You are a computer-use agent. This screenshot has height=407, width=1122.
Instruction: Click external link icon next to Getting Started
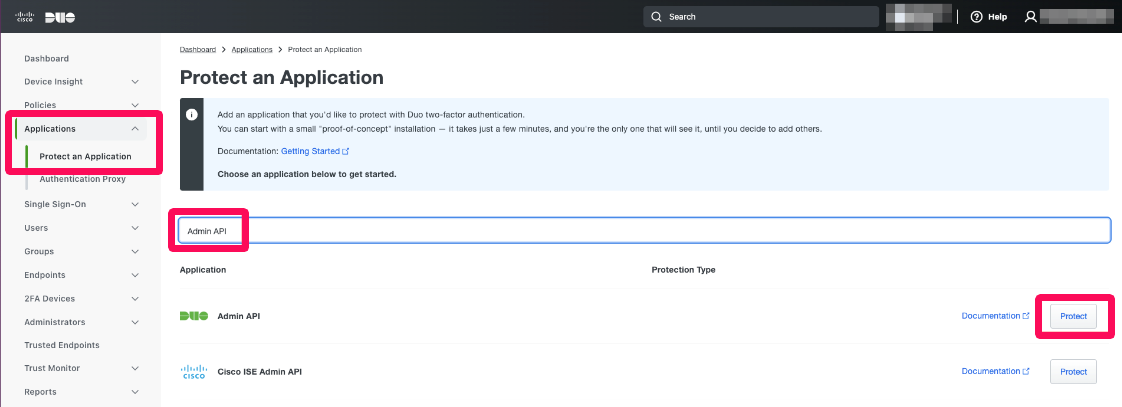pos(346,152)
